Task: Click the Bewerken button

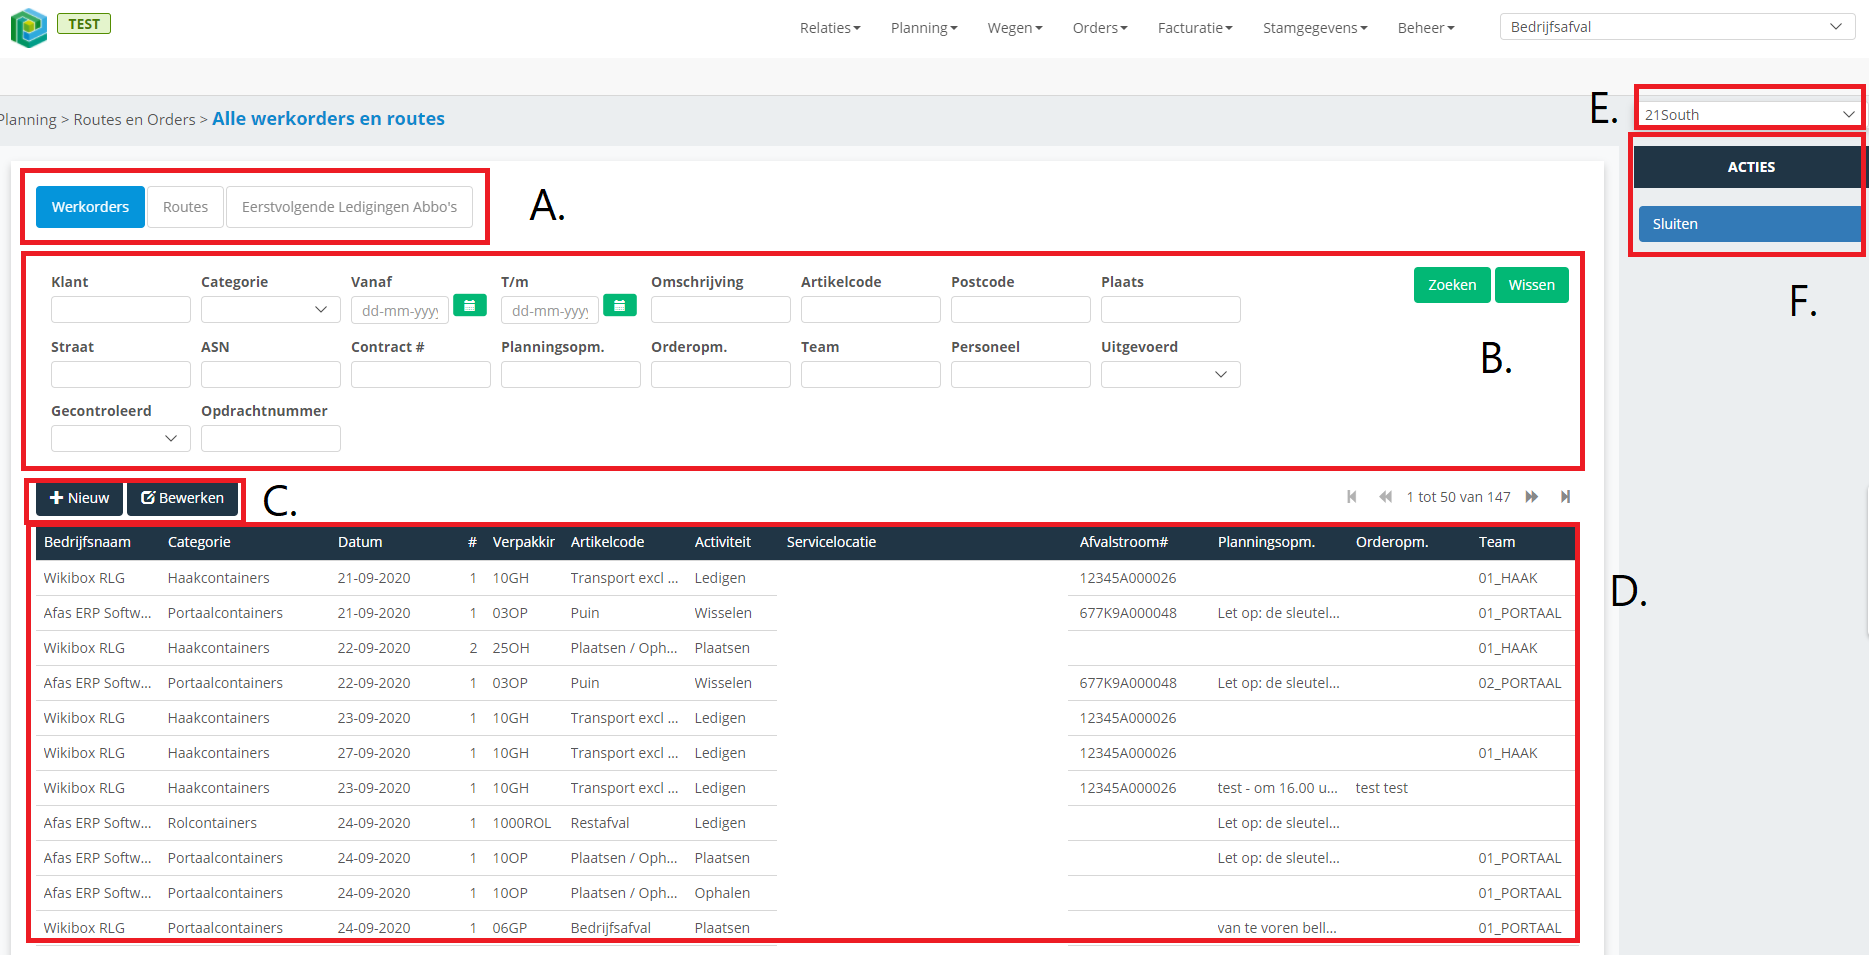Action: 182,498
